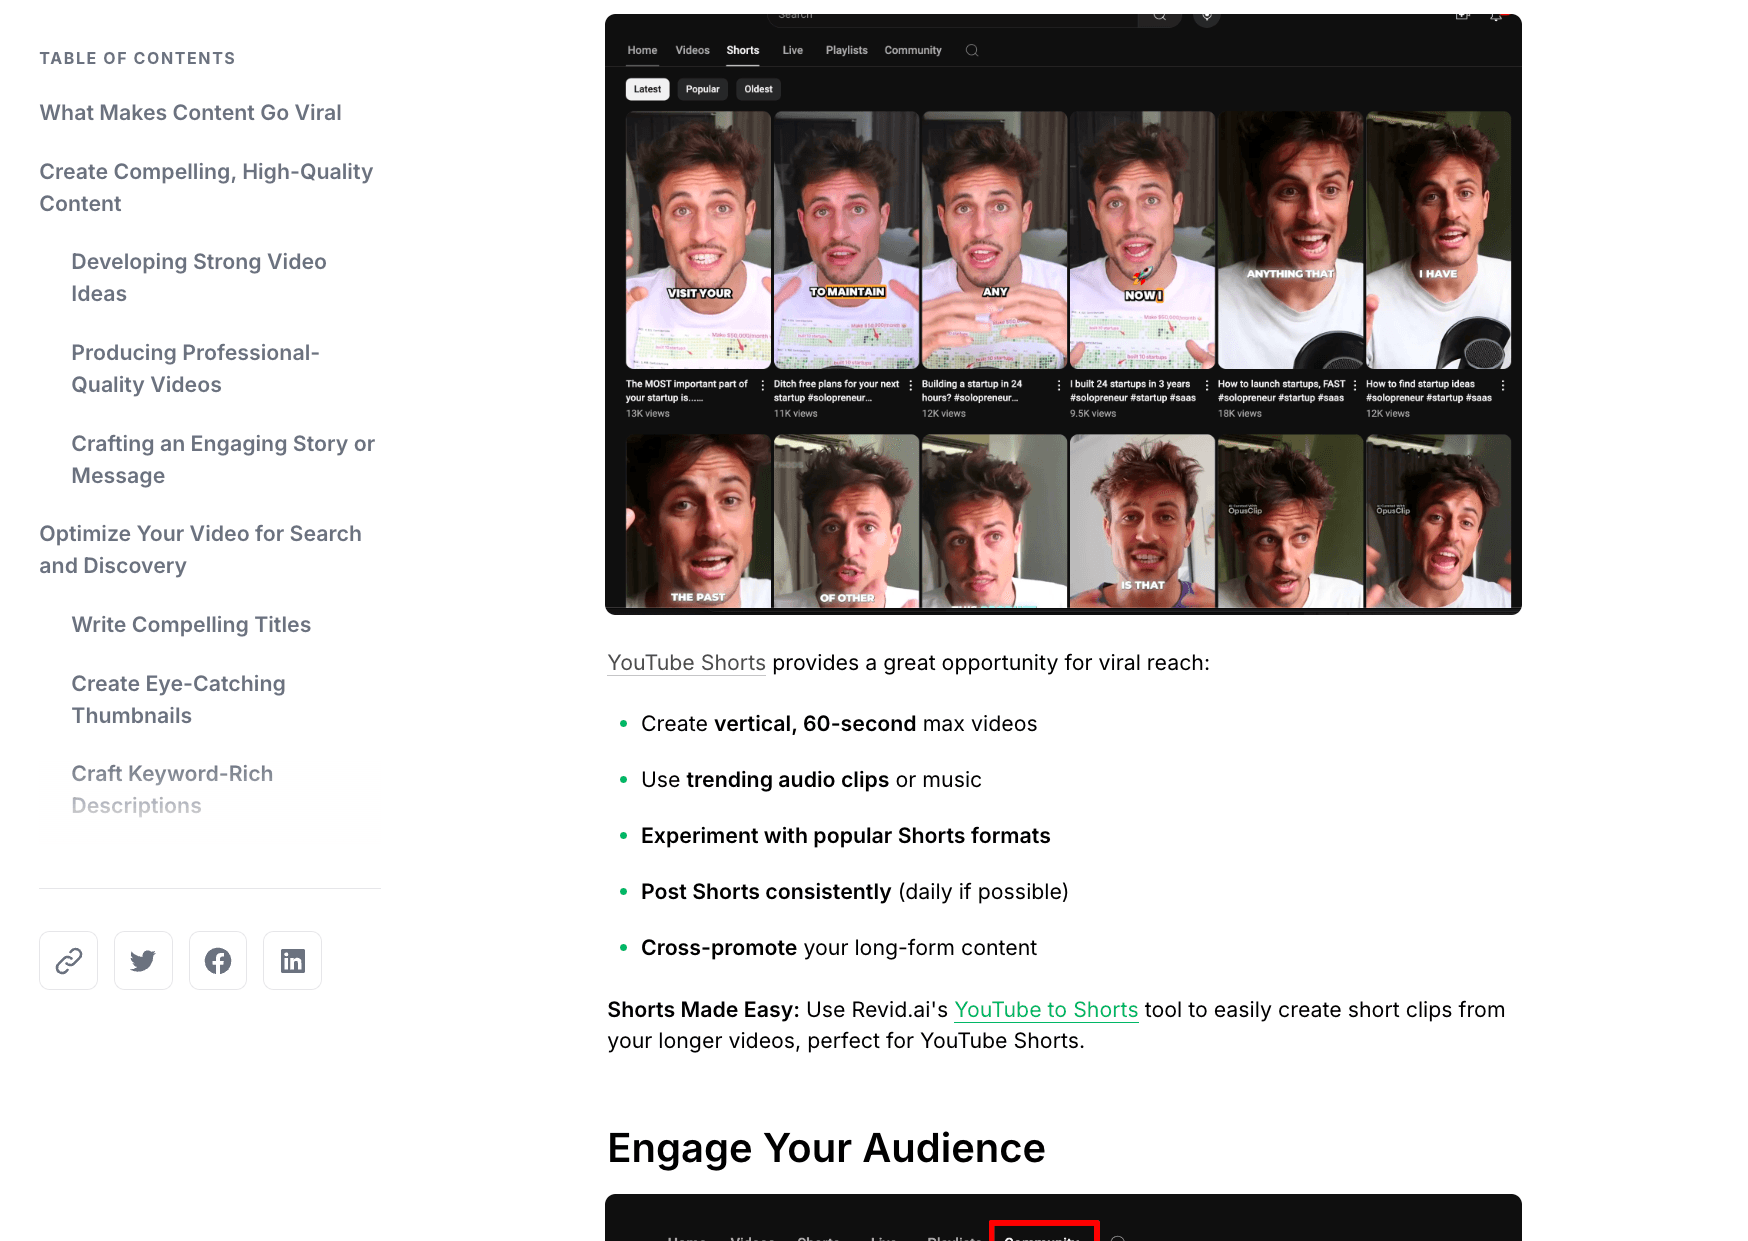Open Producing Professional-Quality Videos section

point(195,369)
